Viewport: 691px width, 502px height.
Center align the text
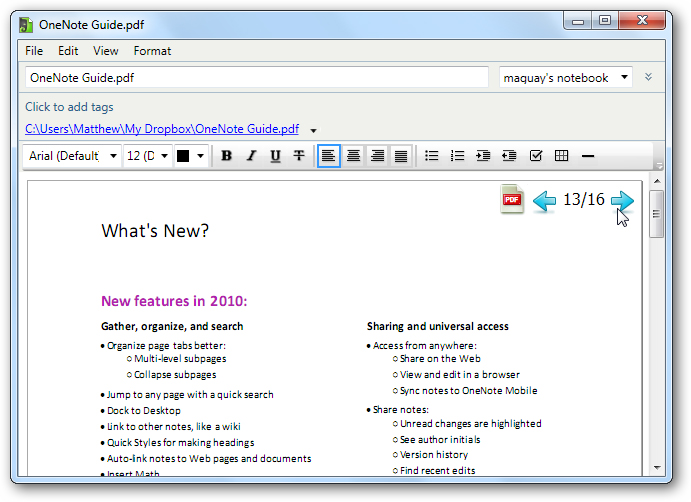(353, 156)
